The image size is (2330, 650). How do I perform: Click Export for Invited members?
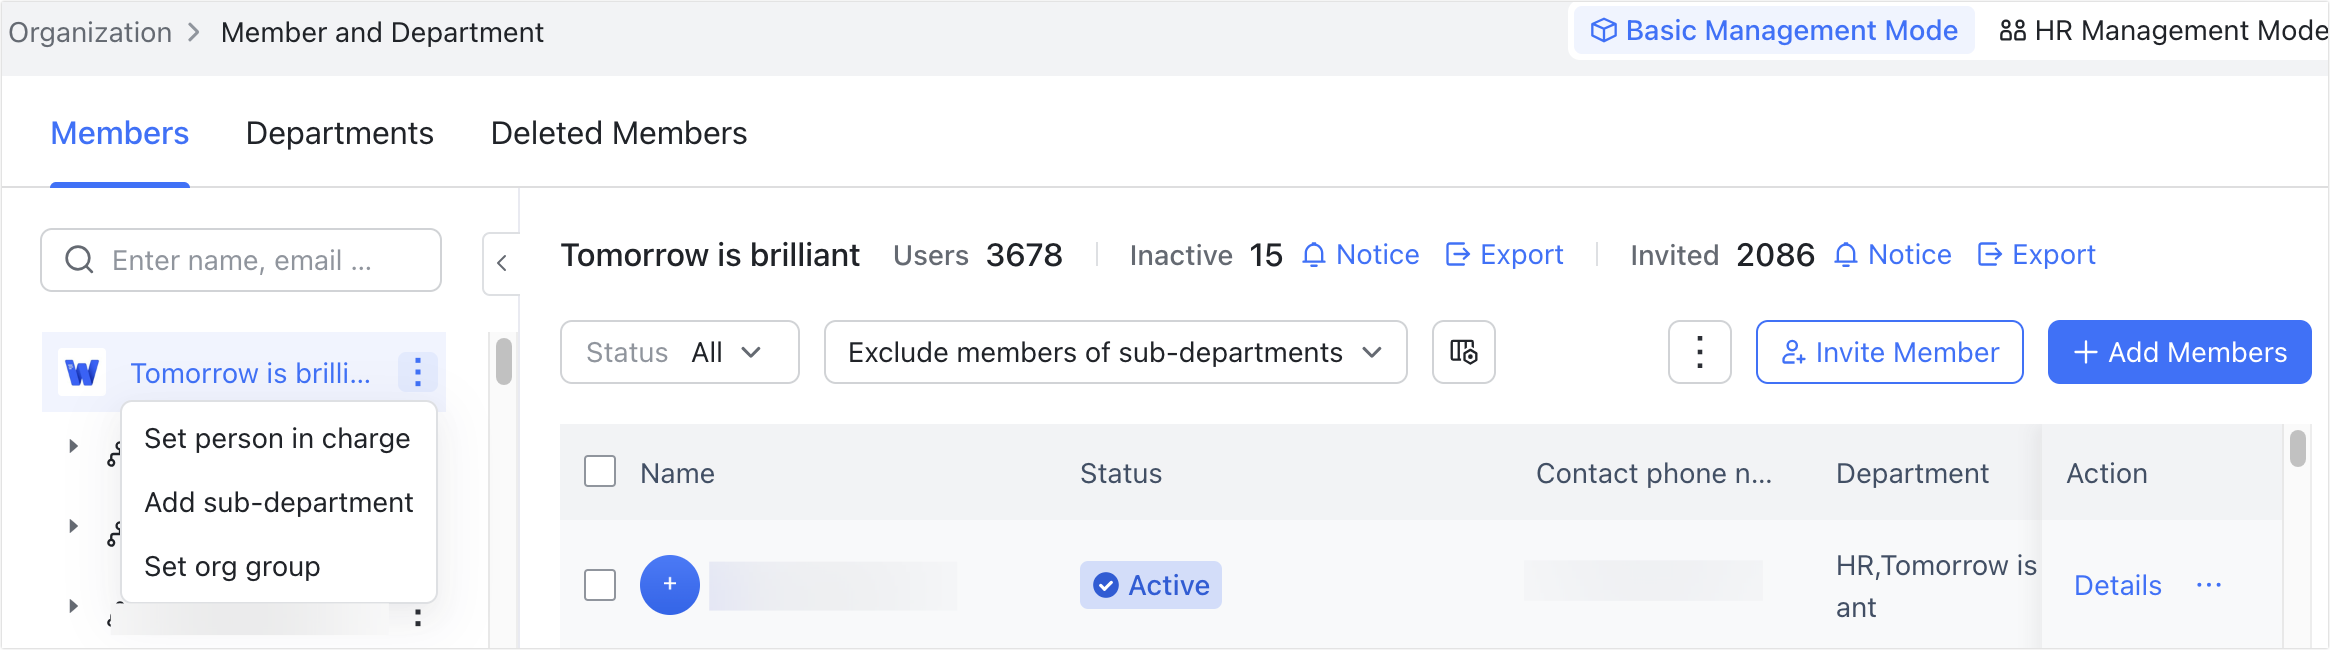click(x=2036, y=255)
